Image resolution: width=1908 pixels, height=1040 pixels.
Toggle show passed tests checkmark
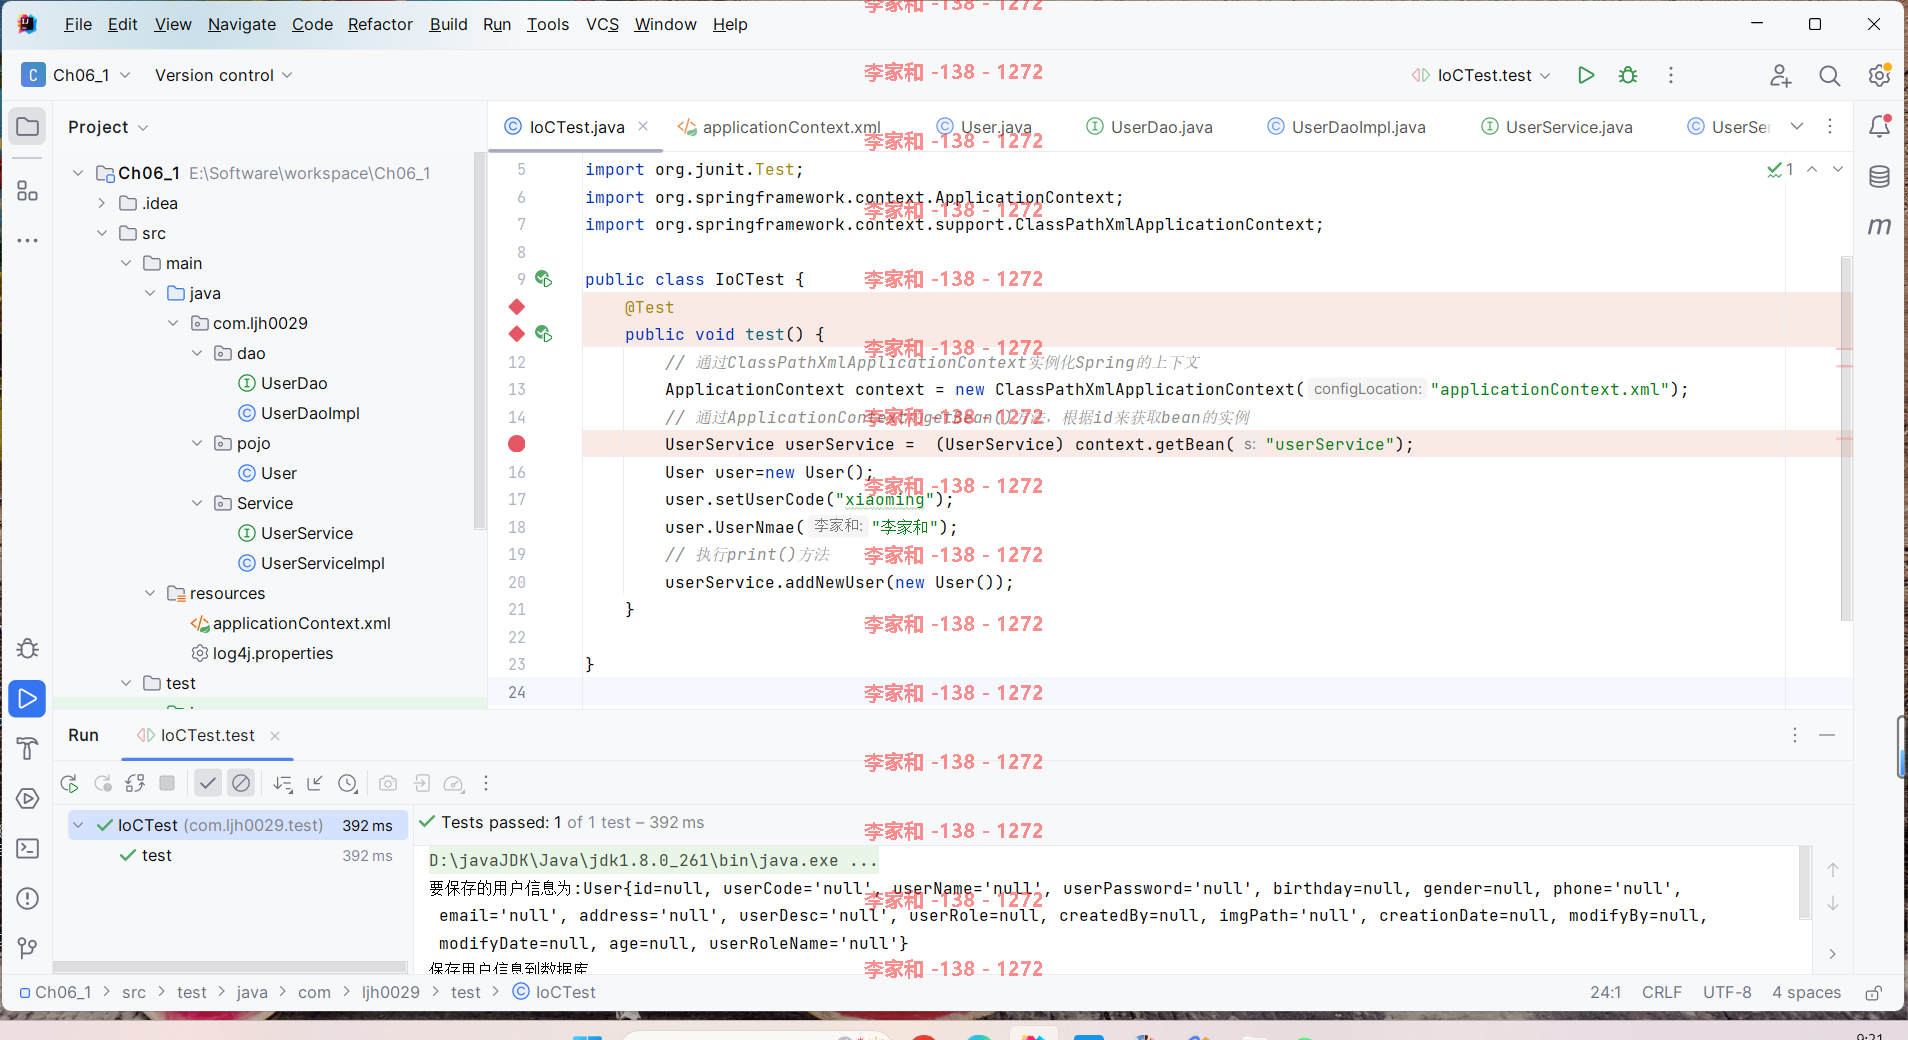[207, 783]
